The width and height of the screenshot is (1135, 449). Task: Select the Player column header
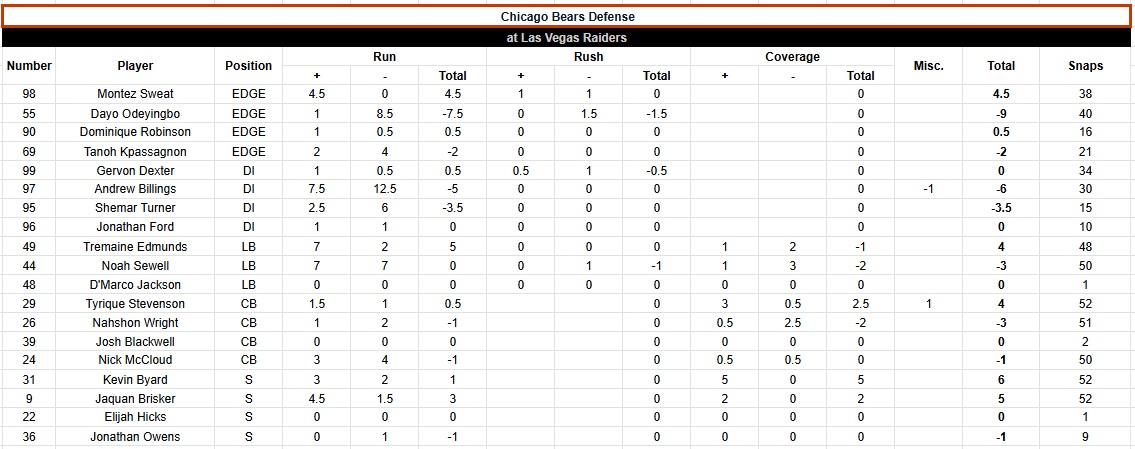pos(135,66)
